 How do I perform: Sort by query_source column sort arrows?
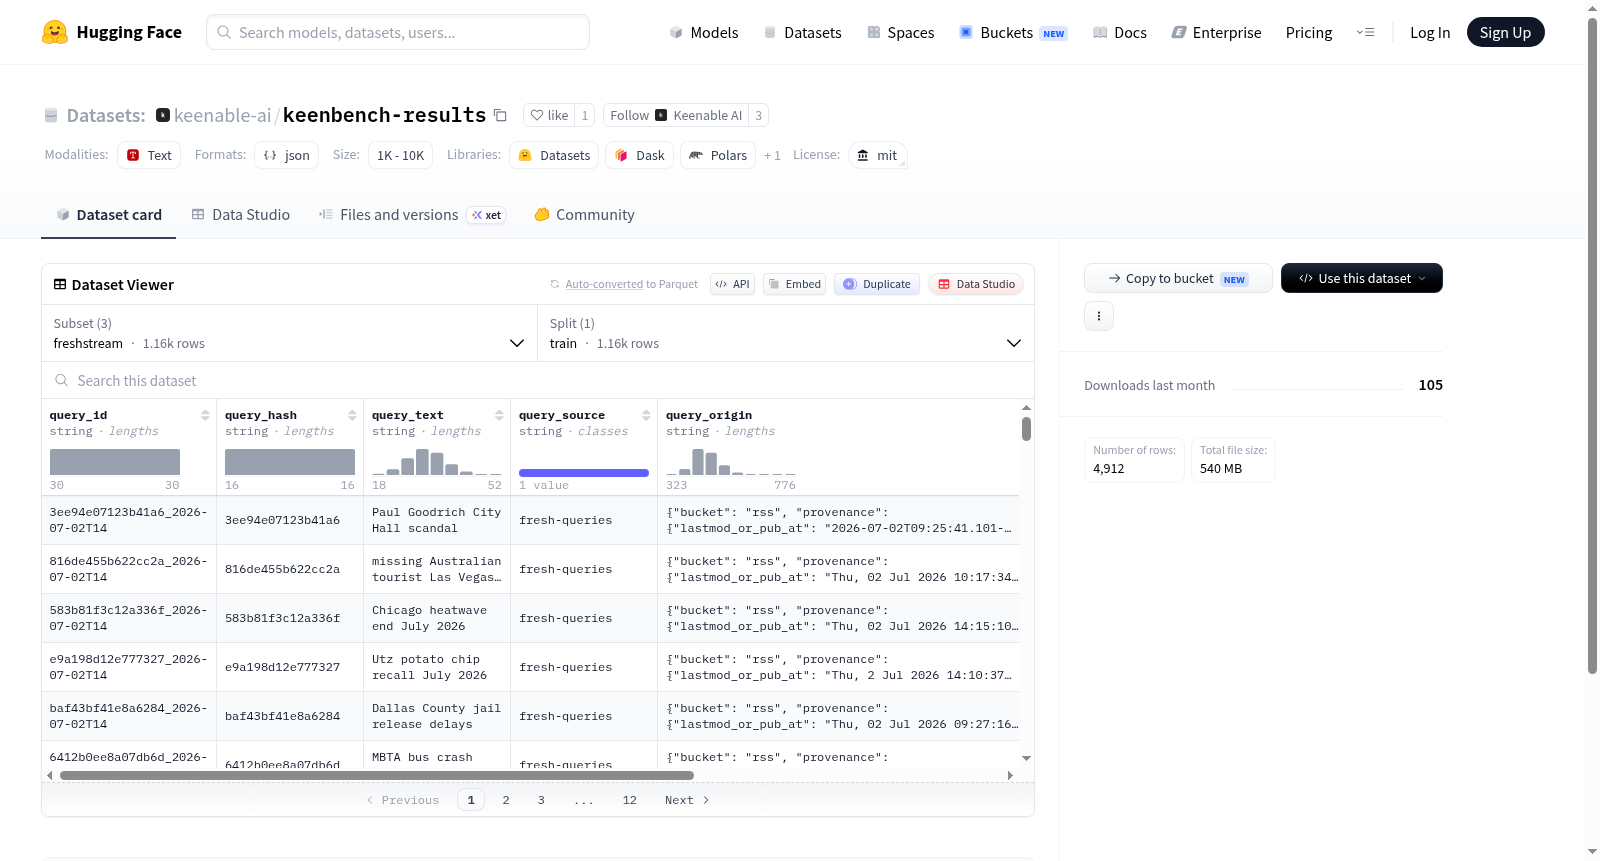[646, 415]
